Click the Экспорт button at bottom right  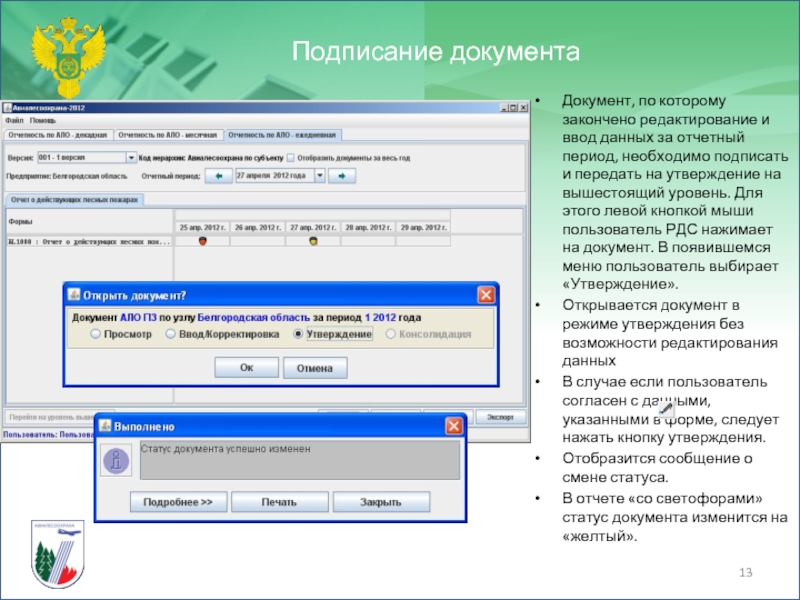[x=498, y=416]
